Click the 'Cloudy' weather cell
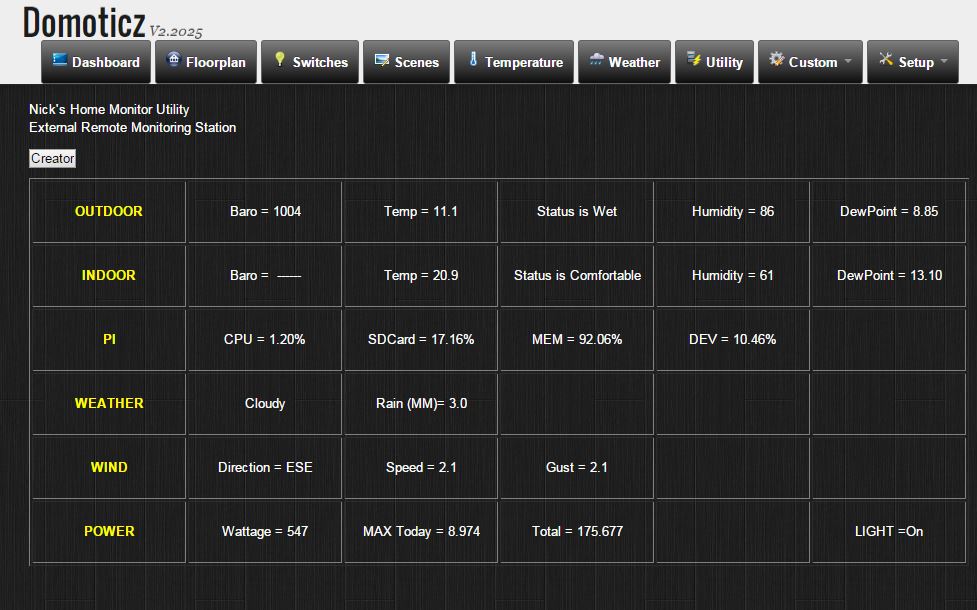 265,403
